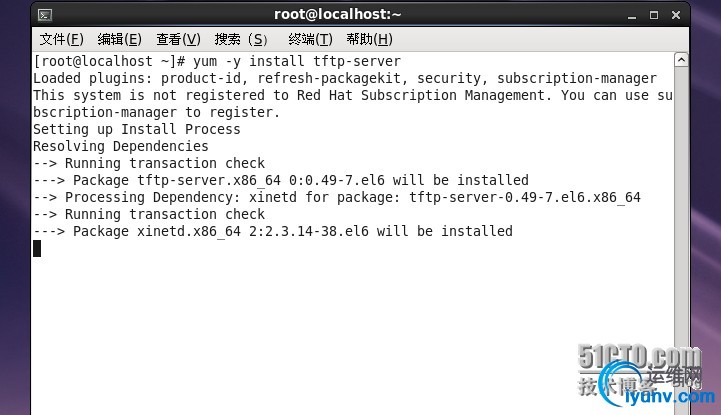Minimize the root@localhost terminal window
The width and height of the screenshot is (721, 415).
coord(631,14)
